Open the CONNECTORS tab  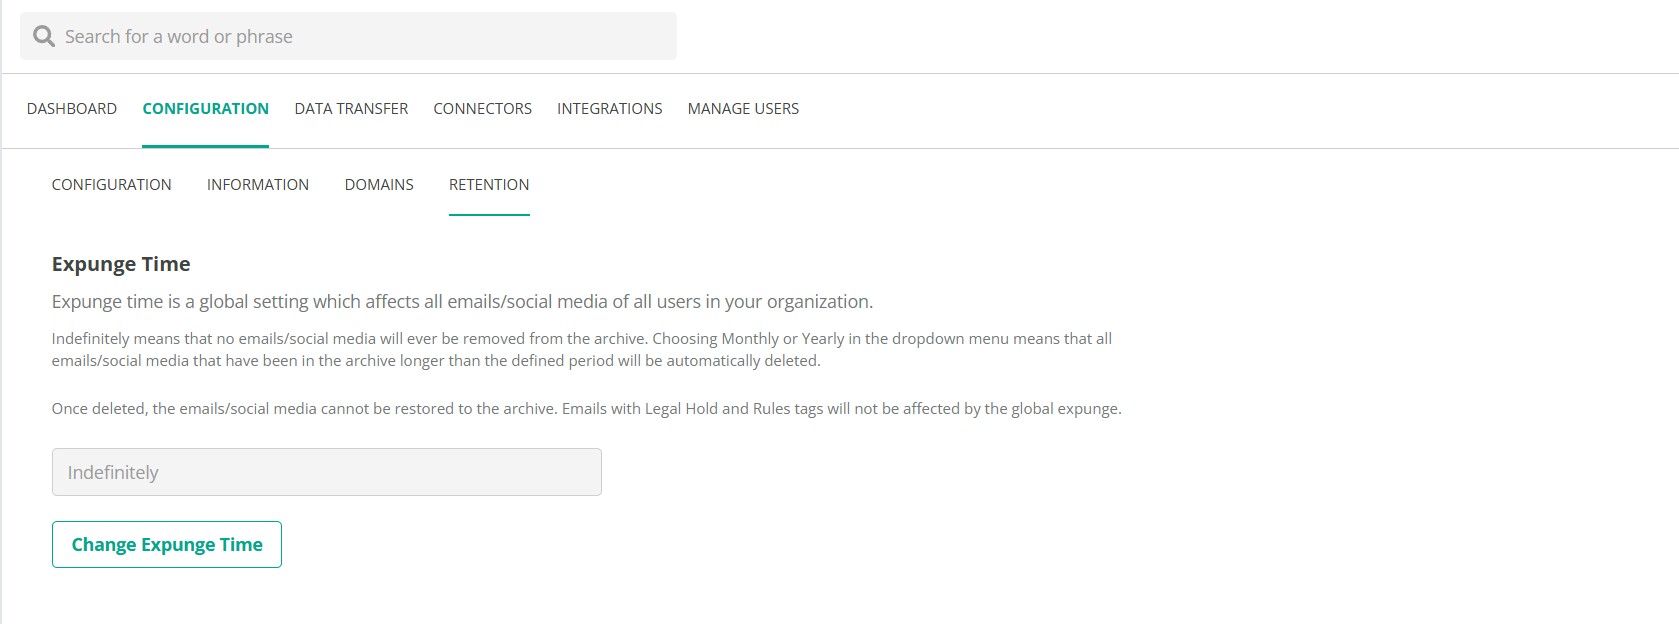(482, 109)
